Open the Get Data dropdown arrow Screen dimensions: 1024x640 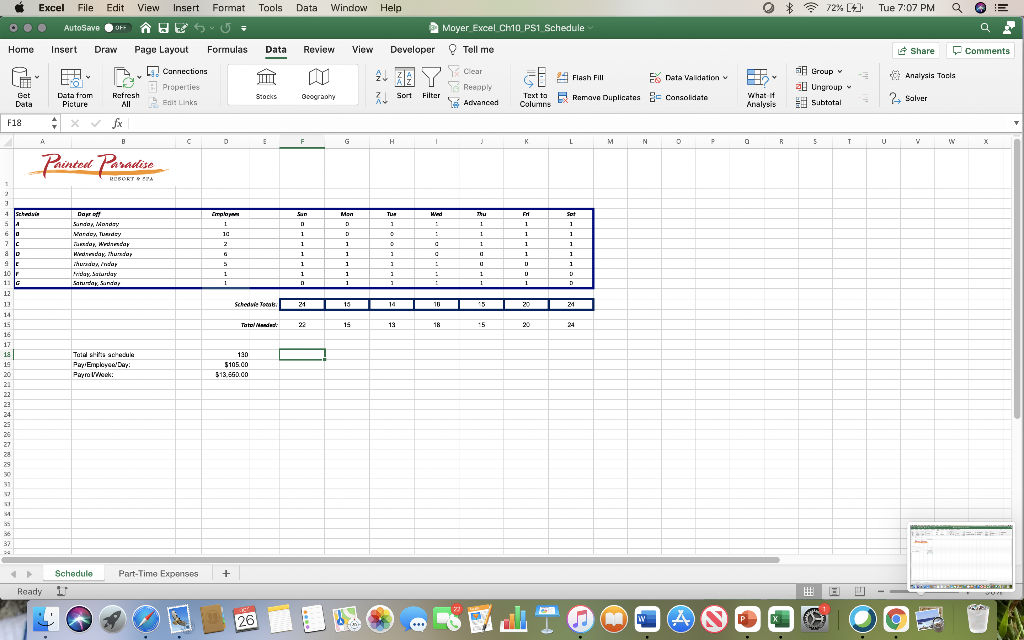coord(37,77)
